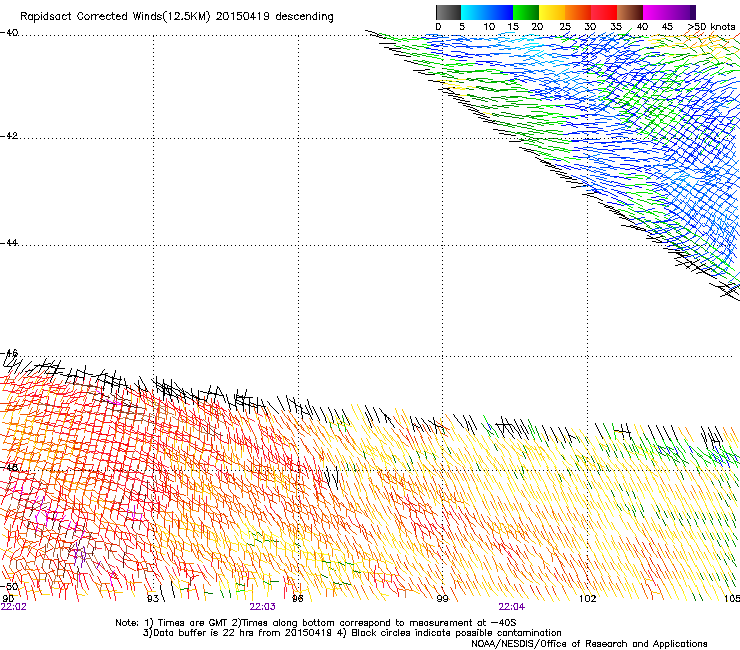Click the green 15-20 knots legend swatch

[x=526, y=12]
